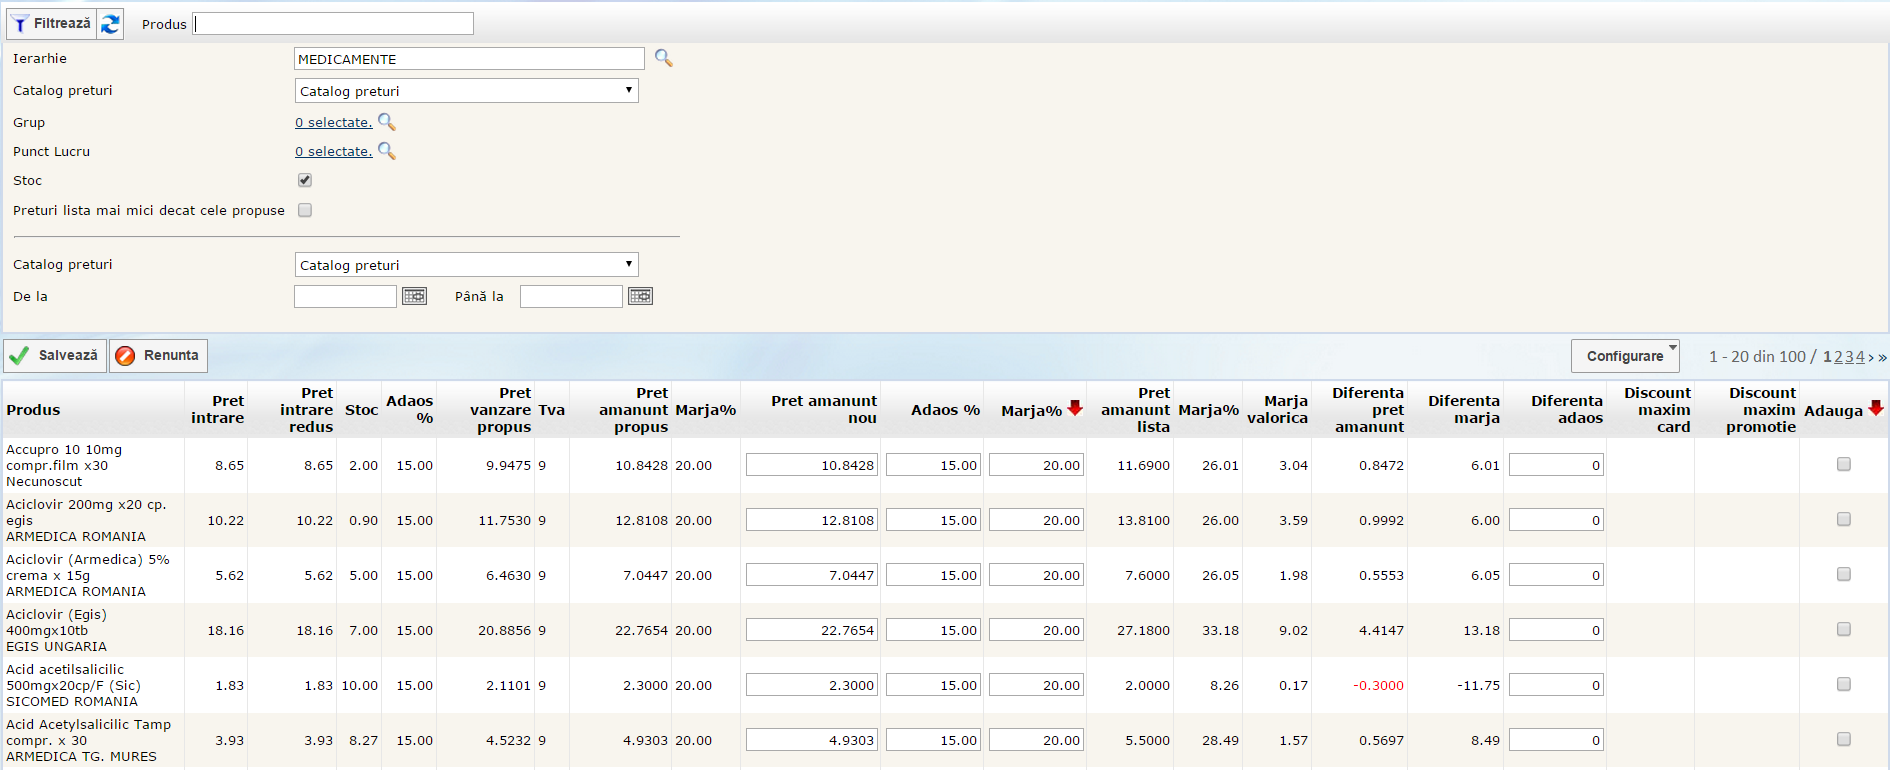Uncheck the Stoc checkbox
Screen dimensions: 1890x770
(305, 180)
